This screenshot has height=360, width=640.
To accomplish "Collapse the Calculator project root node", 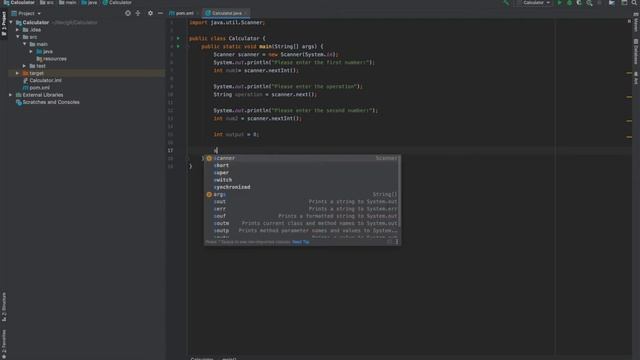I will 11,22.
